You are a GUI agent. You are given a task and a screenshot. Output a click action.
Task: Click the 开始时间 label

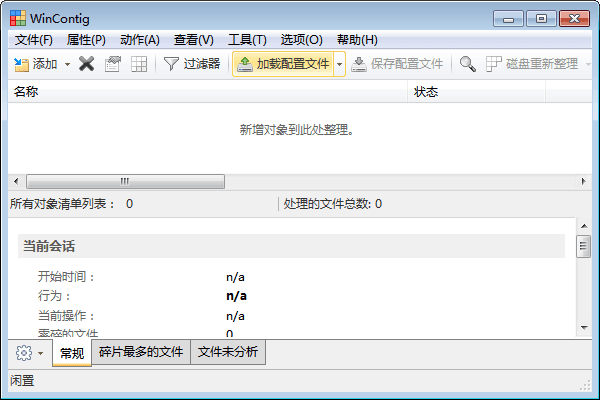click(65, 277)
